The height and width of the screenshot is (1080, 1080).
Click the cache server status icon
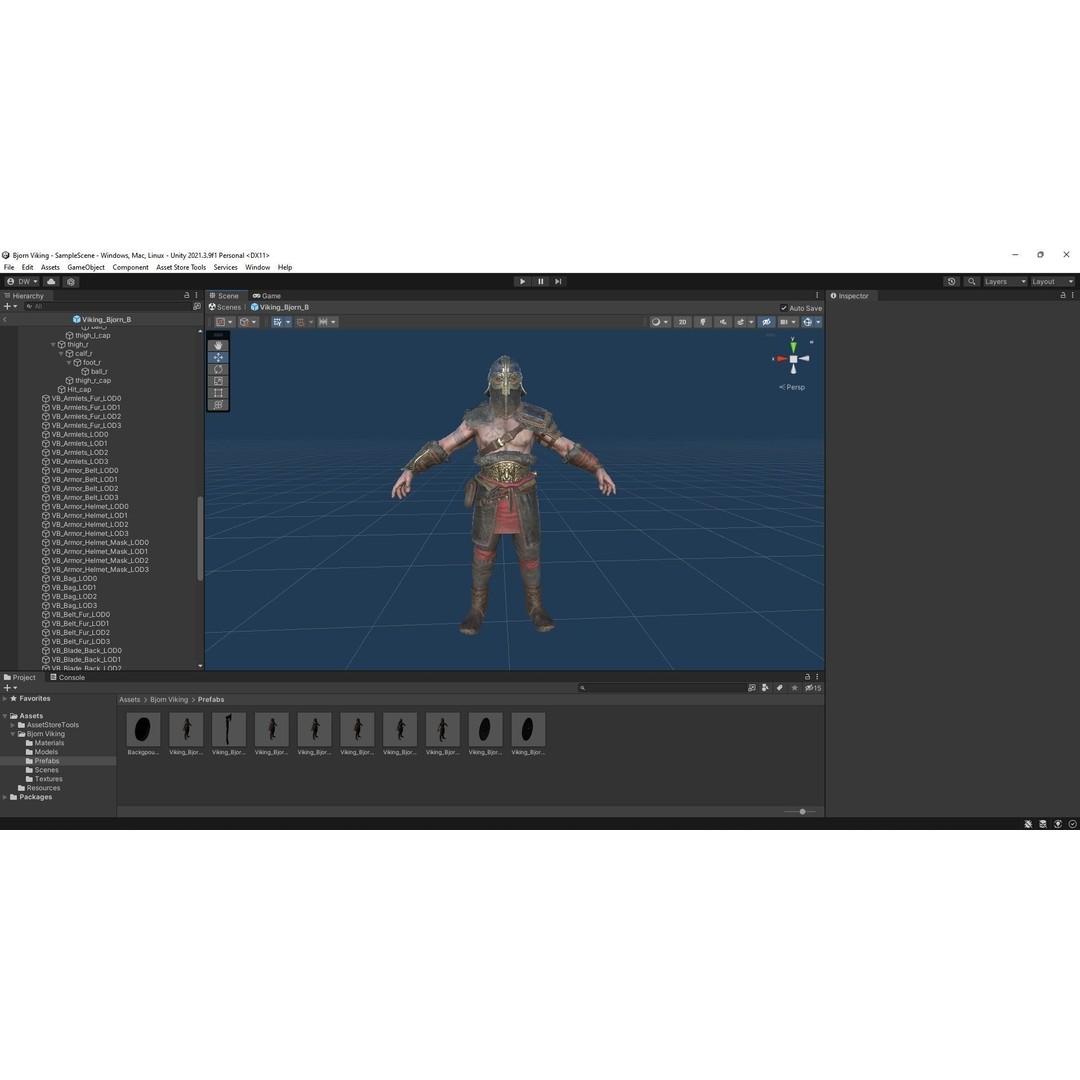pos(1043,824)
